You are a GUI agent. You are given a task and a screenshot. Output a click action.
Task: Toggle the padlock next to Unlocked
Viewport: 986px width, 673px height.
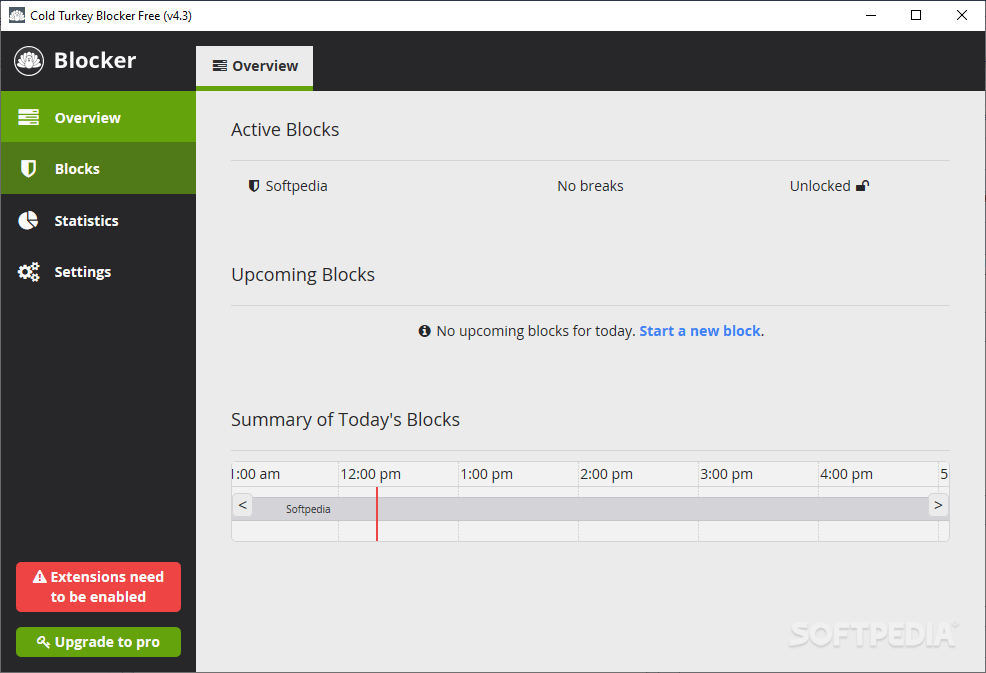click(x=863, y=184)
